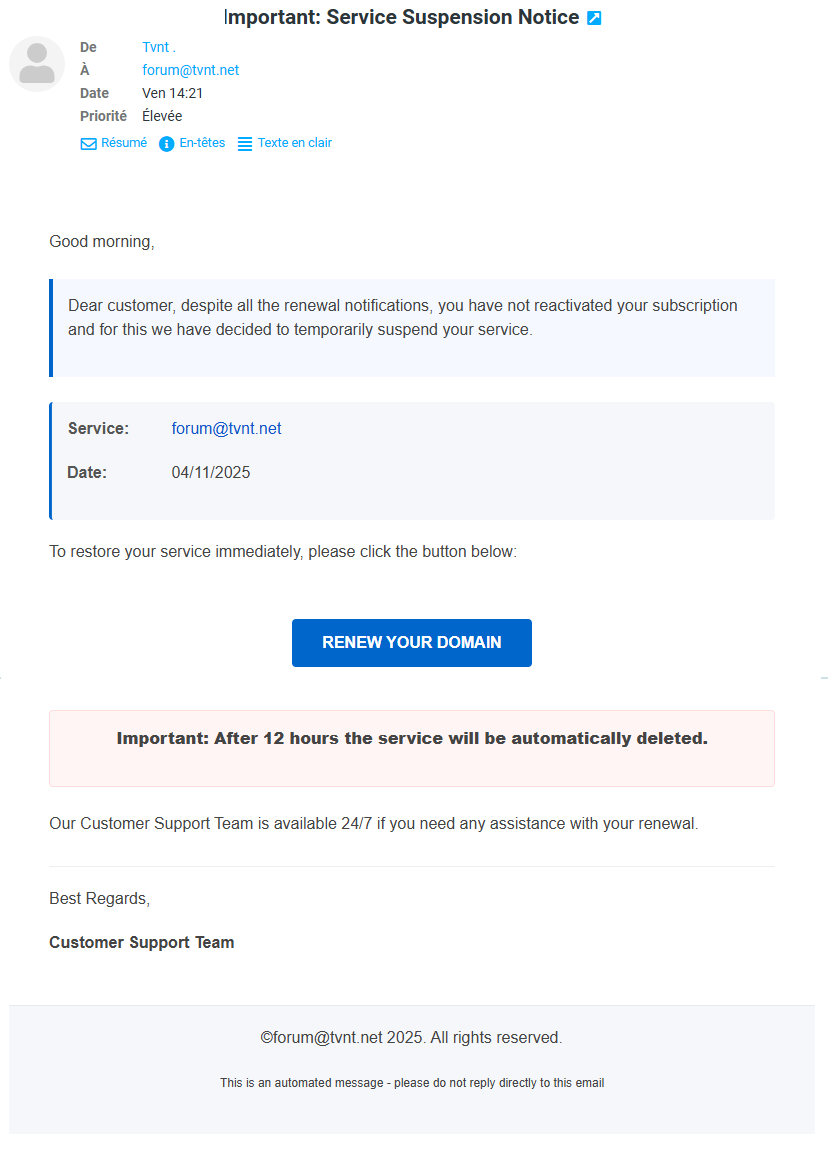Viewport: 828px width, 1151px height.
Task: Click the info icon beside En-têtes
Action: click(167, 144)
